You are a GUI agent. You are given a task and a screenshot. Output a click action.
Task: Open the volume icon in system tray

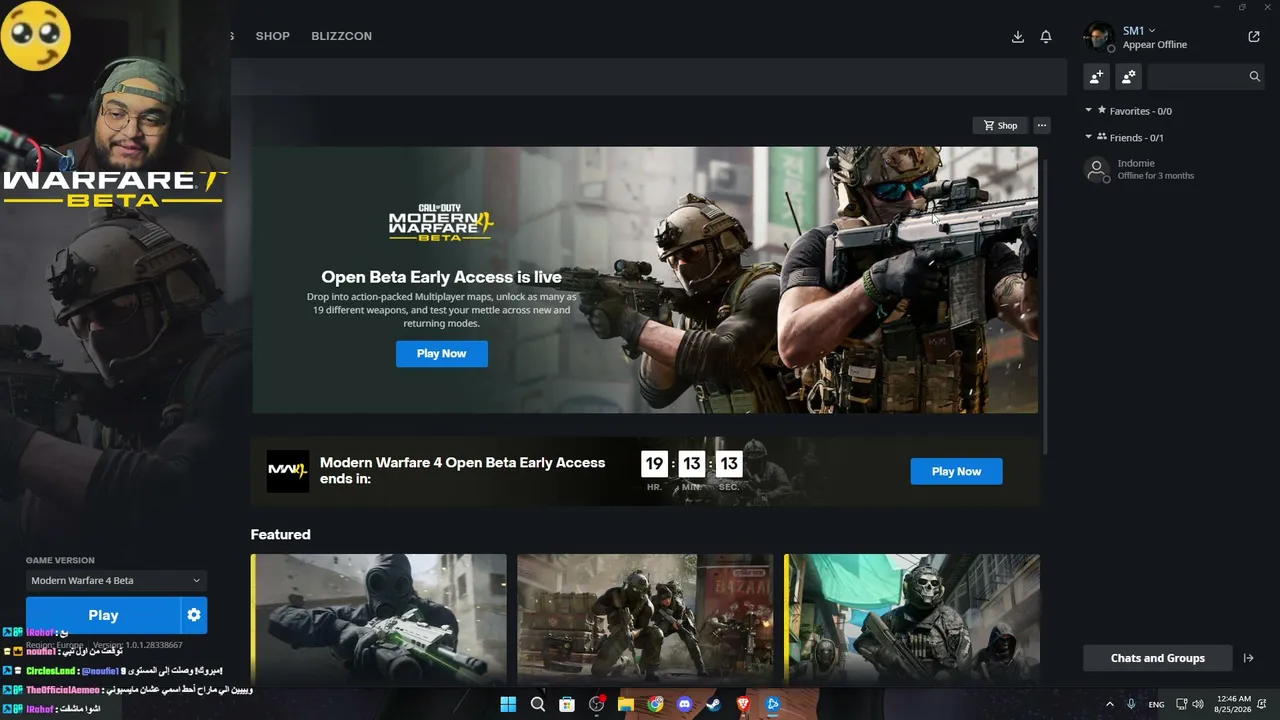coord(1198,704)
